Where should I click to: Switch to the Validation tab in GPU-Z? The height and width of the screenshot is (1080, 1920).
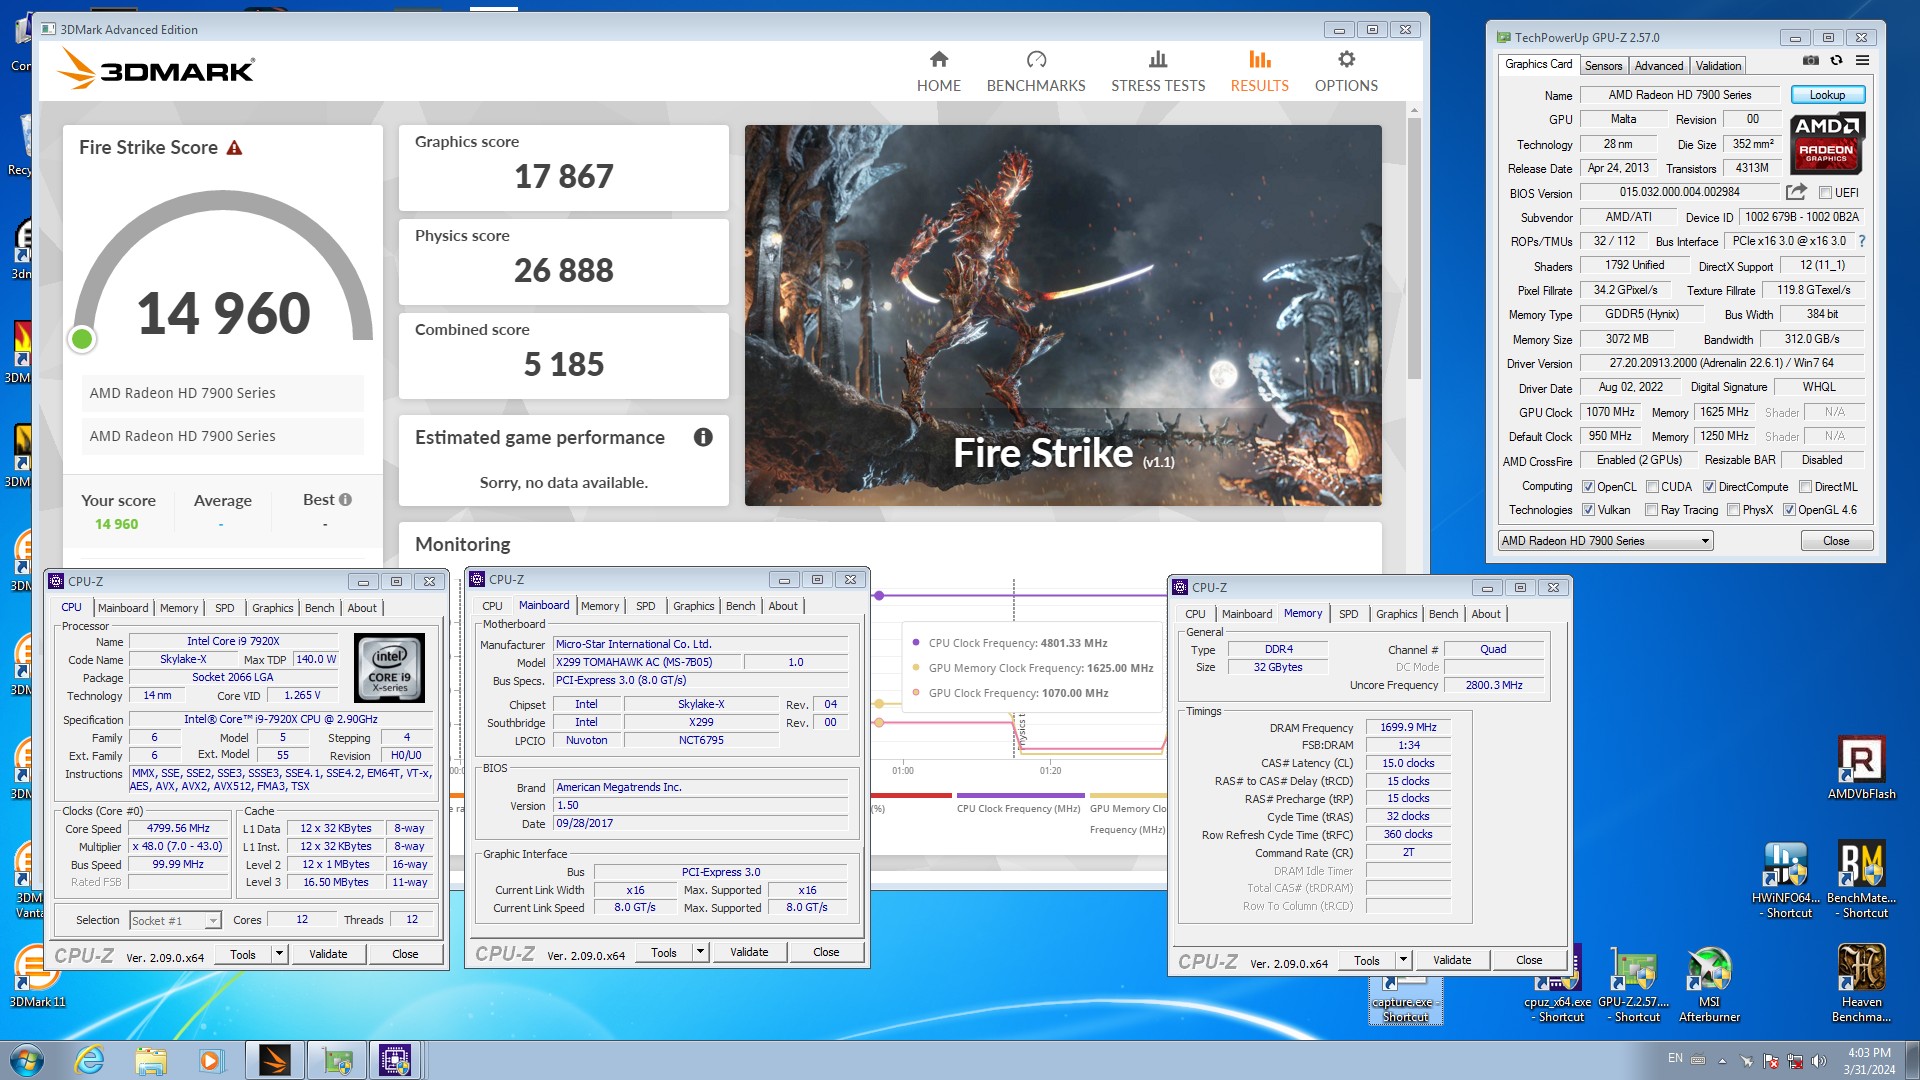(x=1718, y=66)
